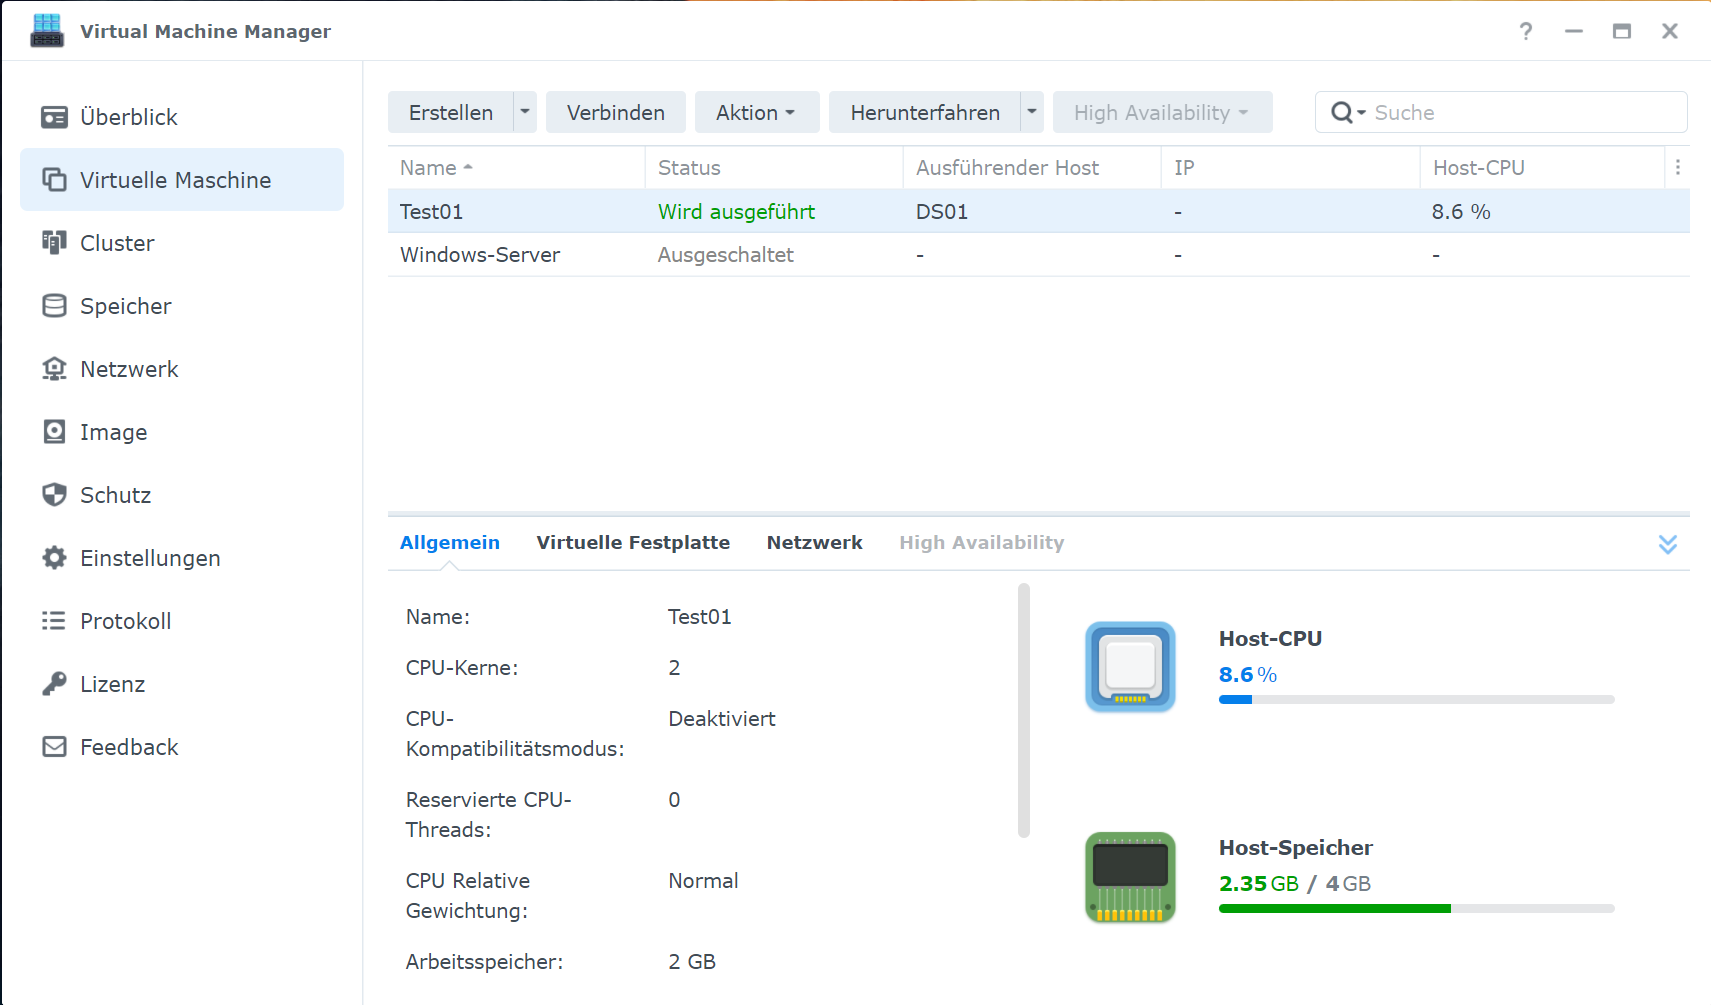Open the Protokoll section

point(125,621)
